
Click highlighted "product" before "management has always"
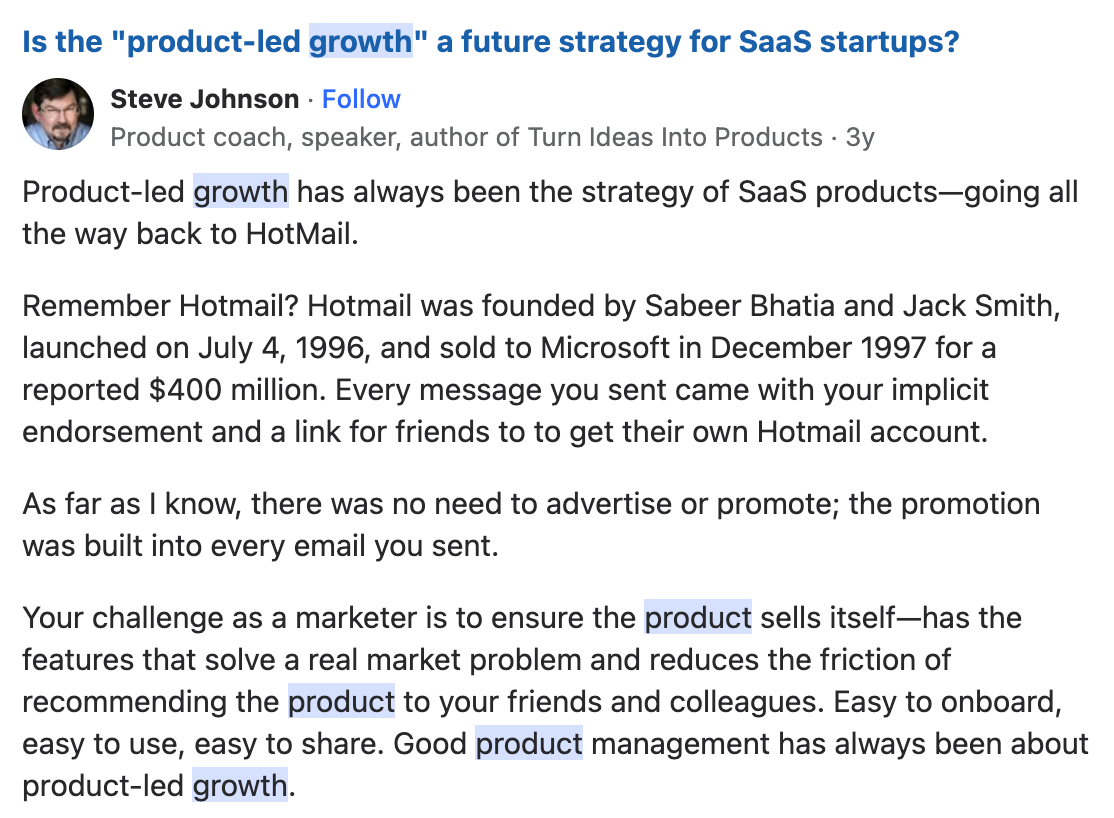tap(529, 744)
